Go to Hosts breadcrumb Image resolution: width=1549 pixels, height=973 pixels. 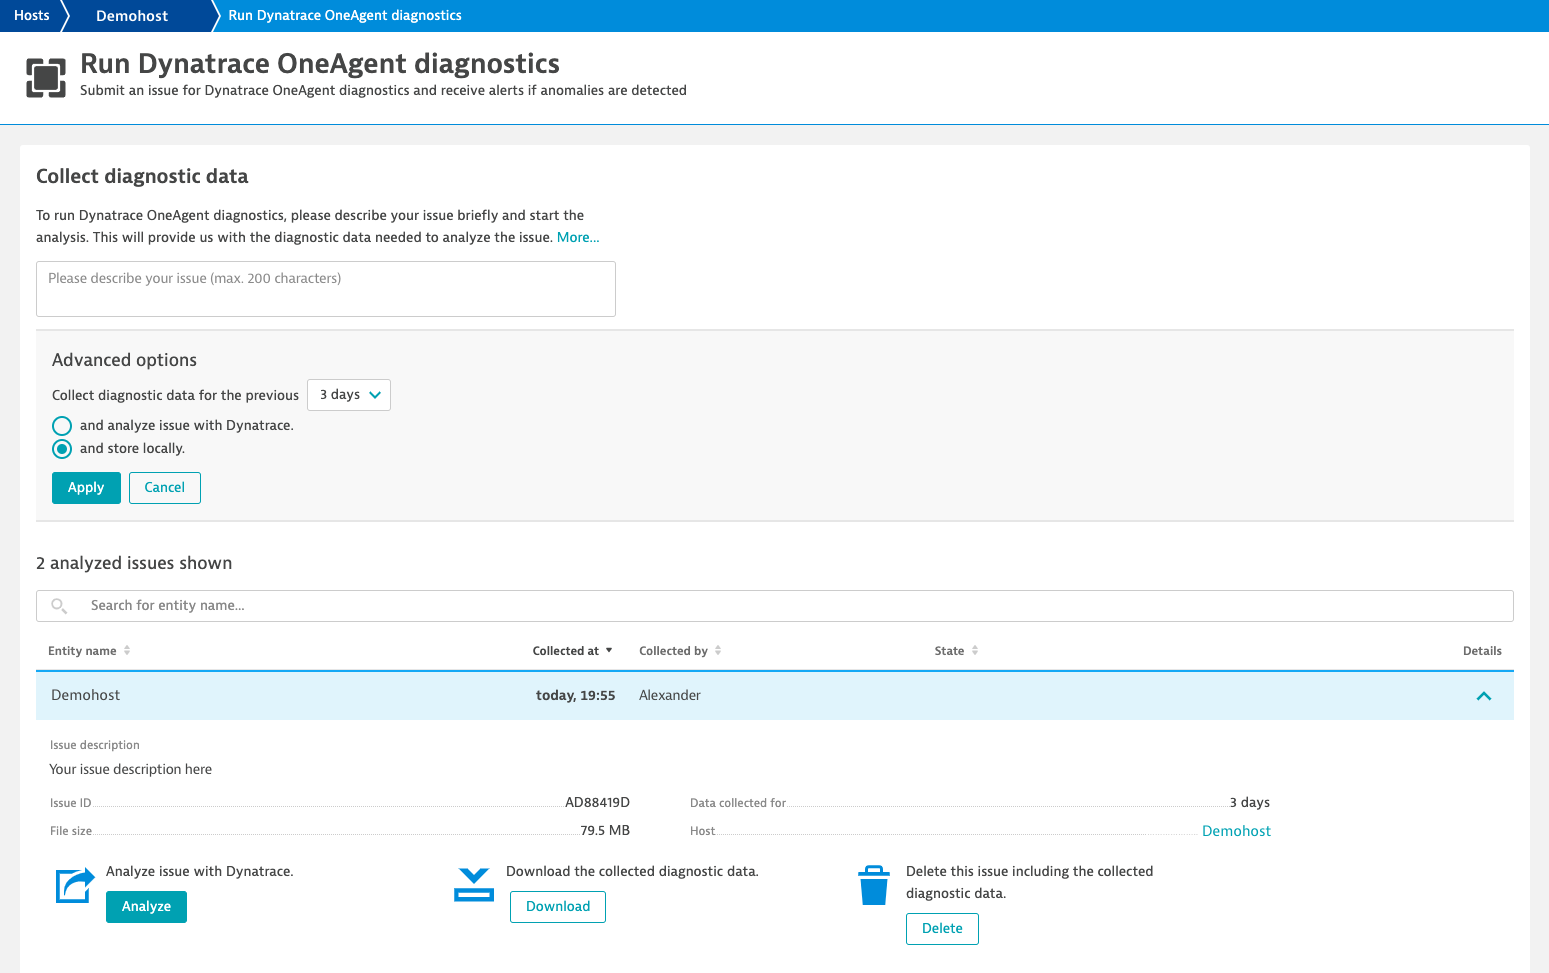31,16
